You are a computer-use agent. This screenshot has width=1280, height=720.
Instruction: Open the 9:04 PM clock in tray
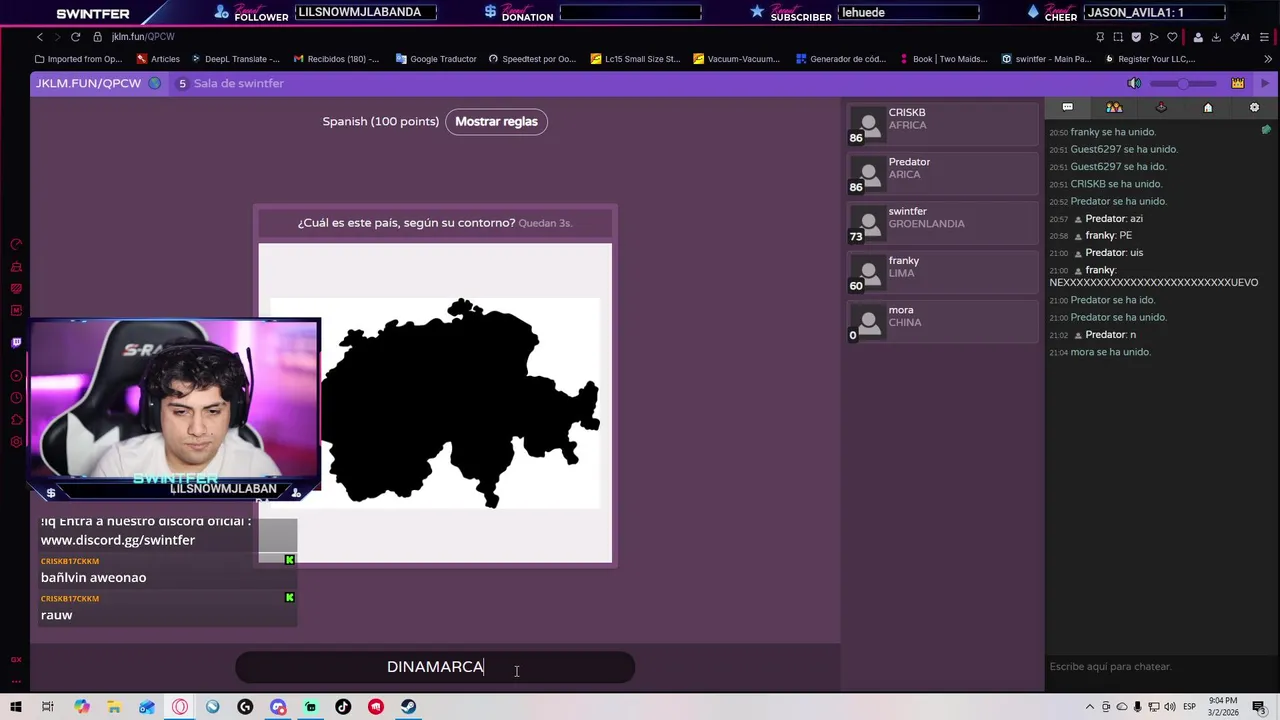1222,706
